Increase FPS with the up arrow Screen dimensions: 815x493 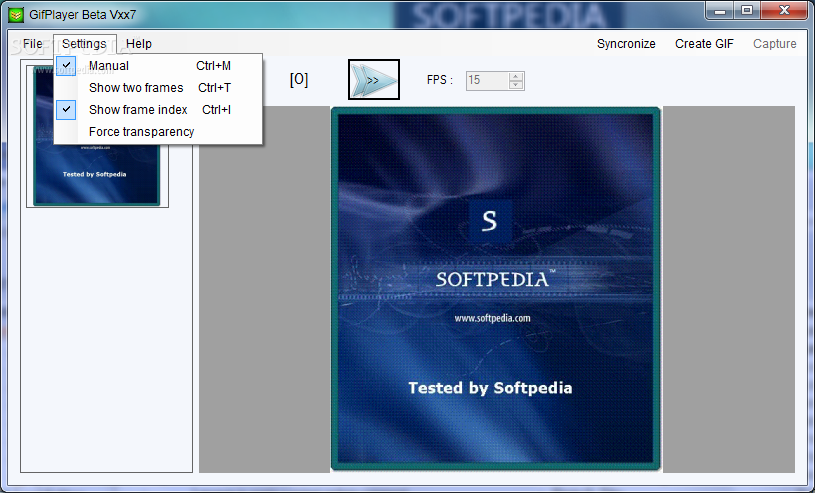[516, 76]
